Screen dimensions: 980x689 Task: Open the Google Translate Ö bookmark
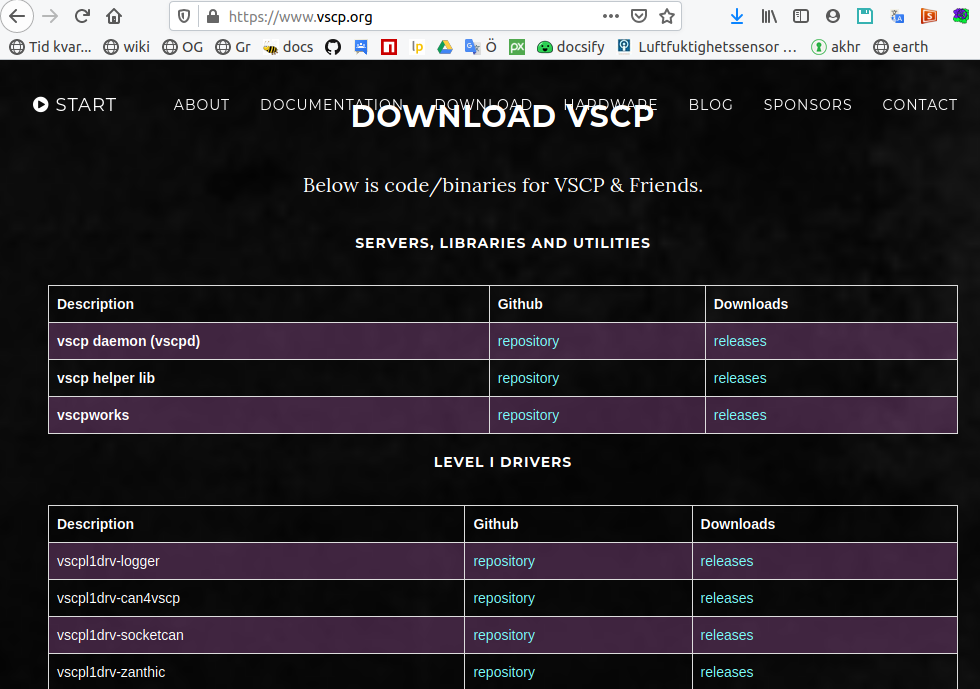coord(480,47)
